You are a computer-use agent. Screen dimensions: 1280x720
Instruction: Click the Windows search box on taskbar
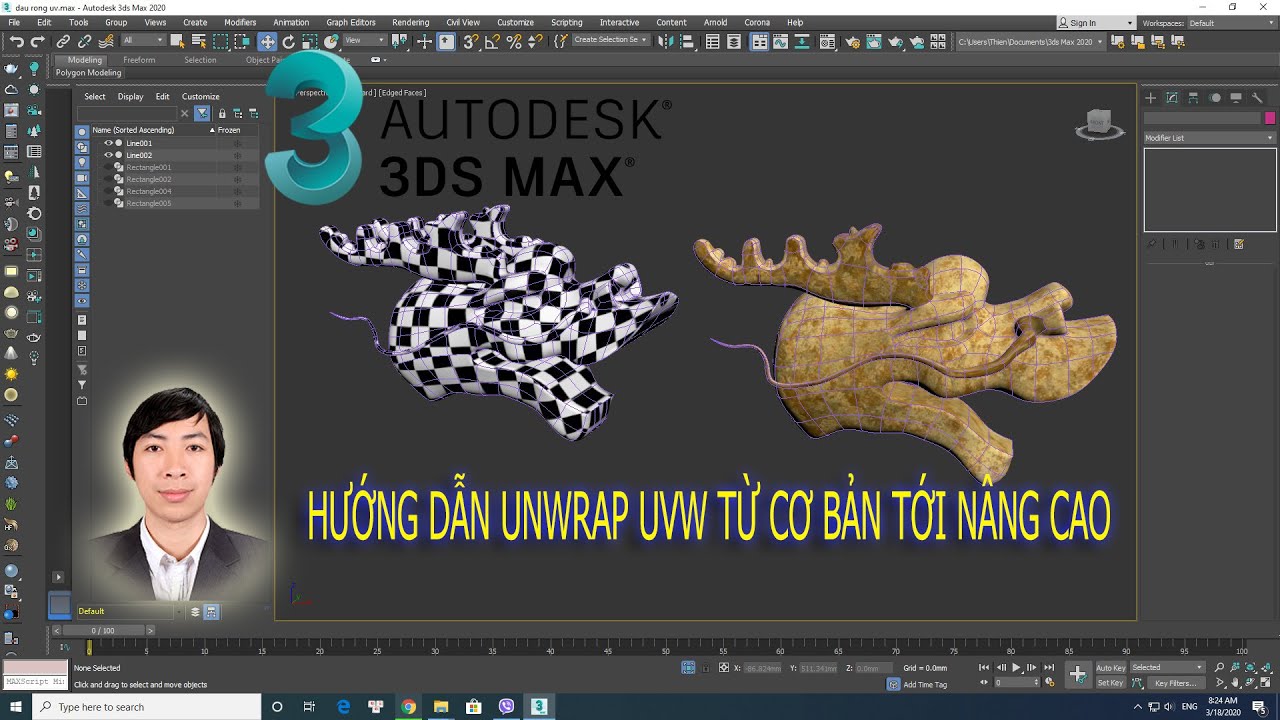[x=146, y=707]
